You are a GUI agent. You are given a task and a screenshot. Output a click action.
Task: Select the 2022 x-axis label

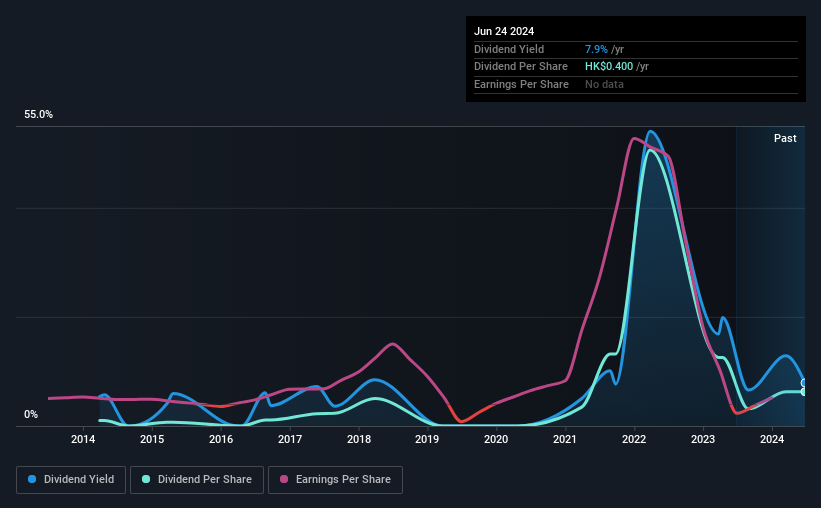click(x=634, y=439)
